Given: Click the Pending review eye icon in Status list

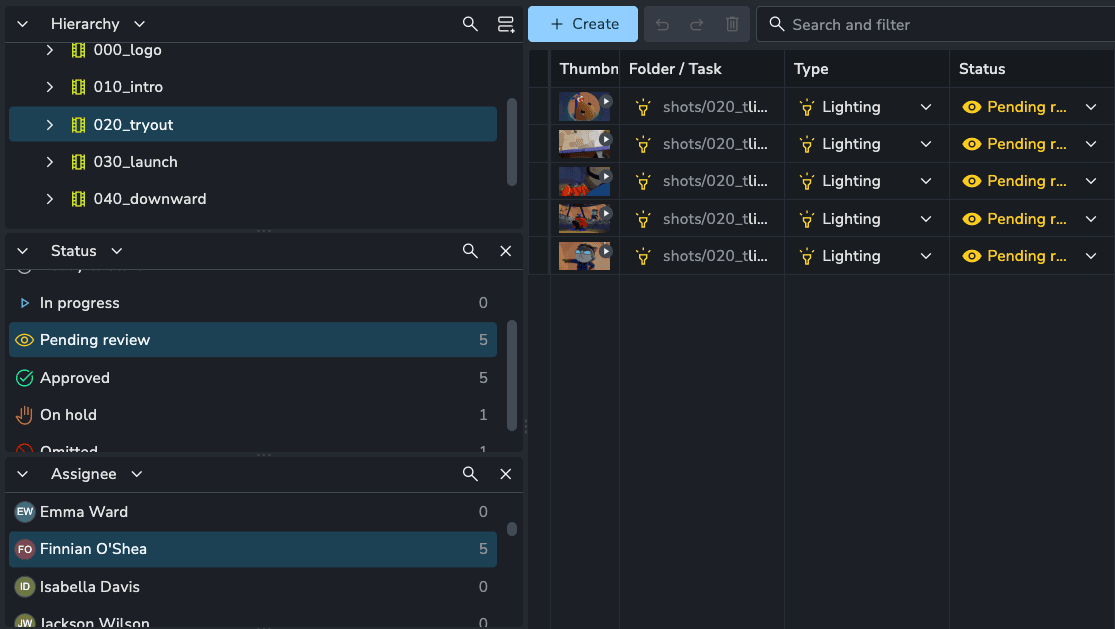Looking at the screenshot, I should pos(24,340).
